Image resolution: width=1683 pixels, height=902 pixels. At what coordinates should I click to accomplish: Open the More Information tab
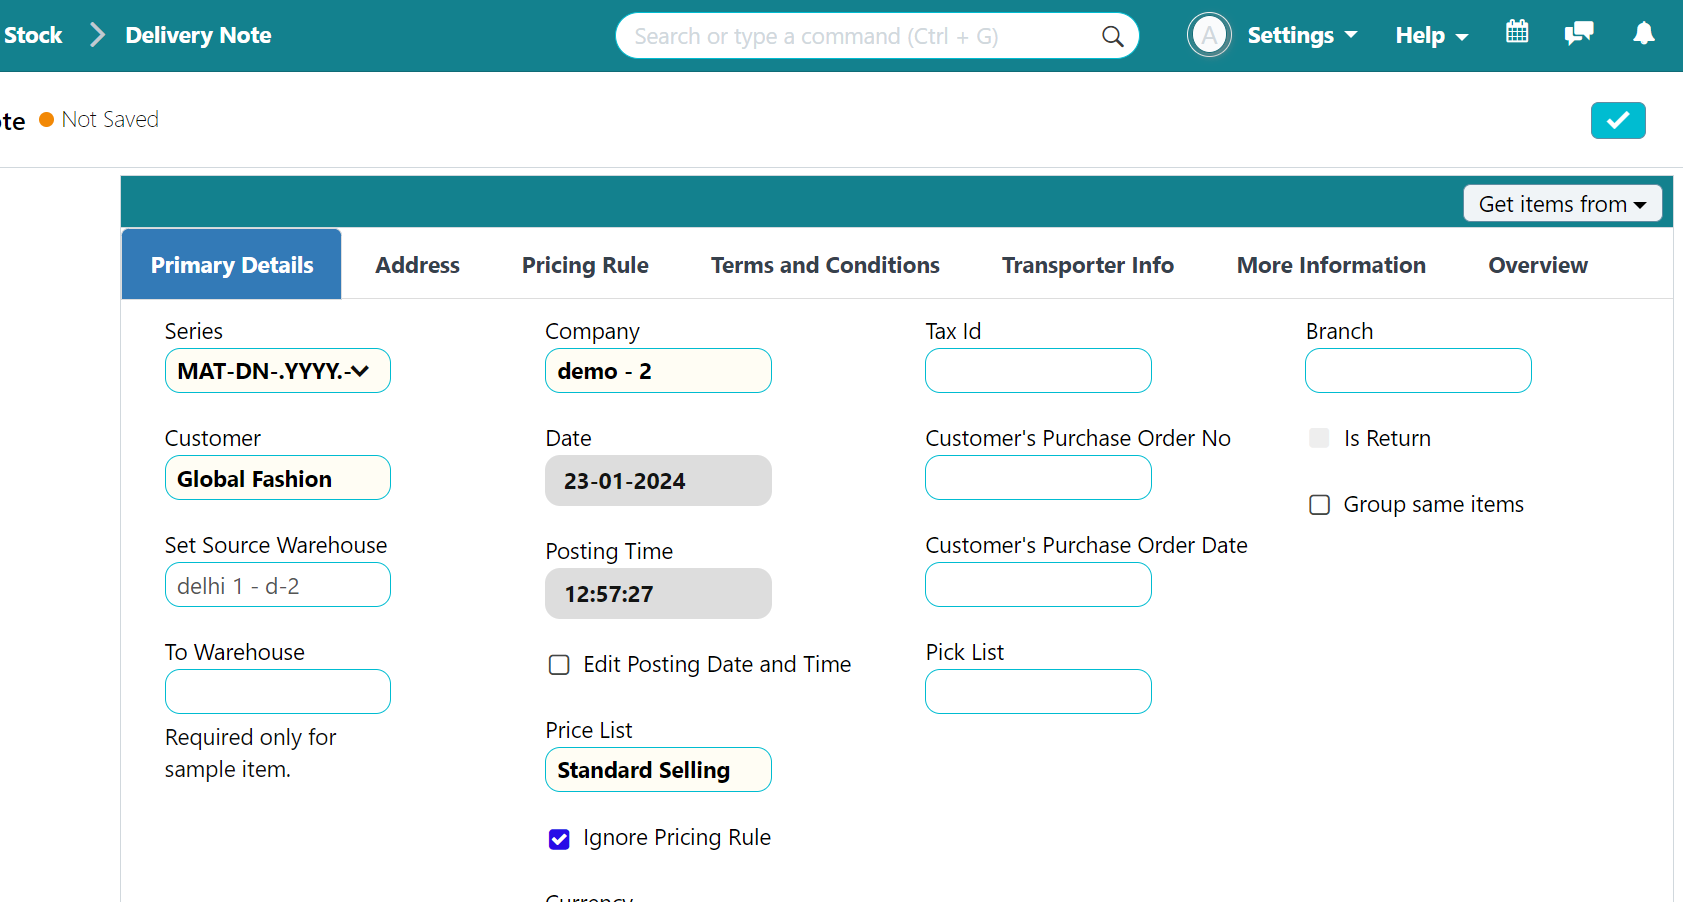1331,265
